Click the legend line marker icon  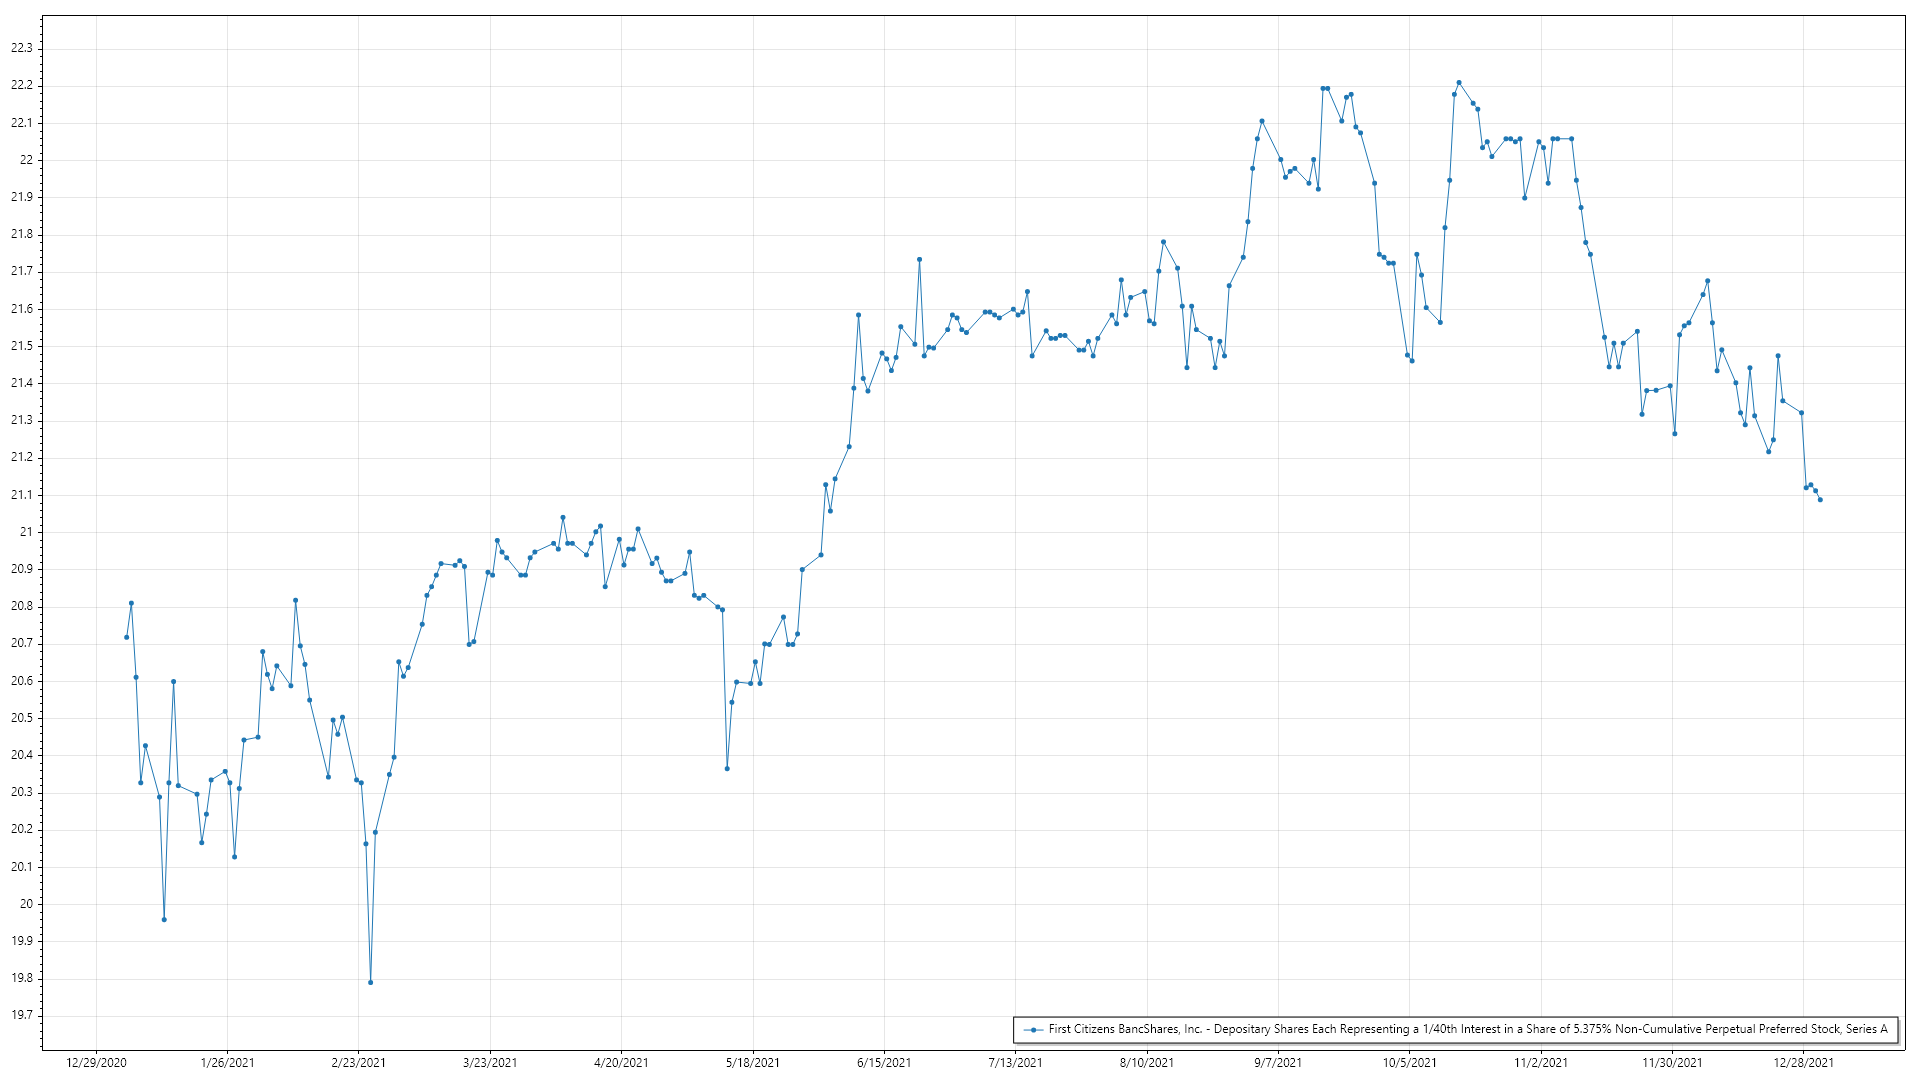coord(1032,1029)
